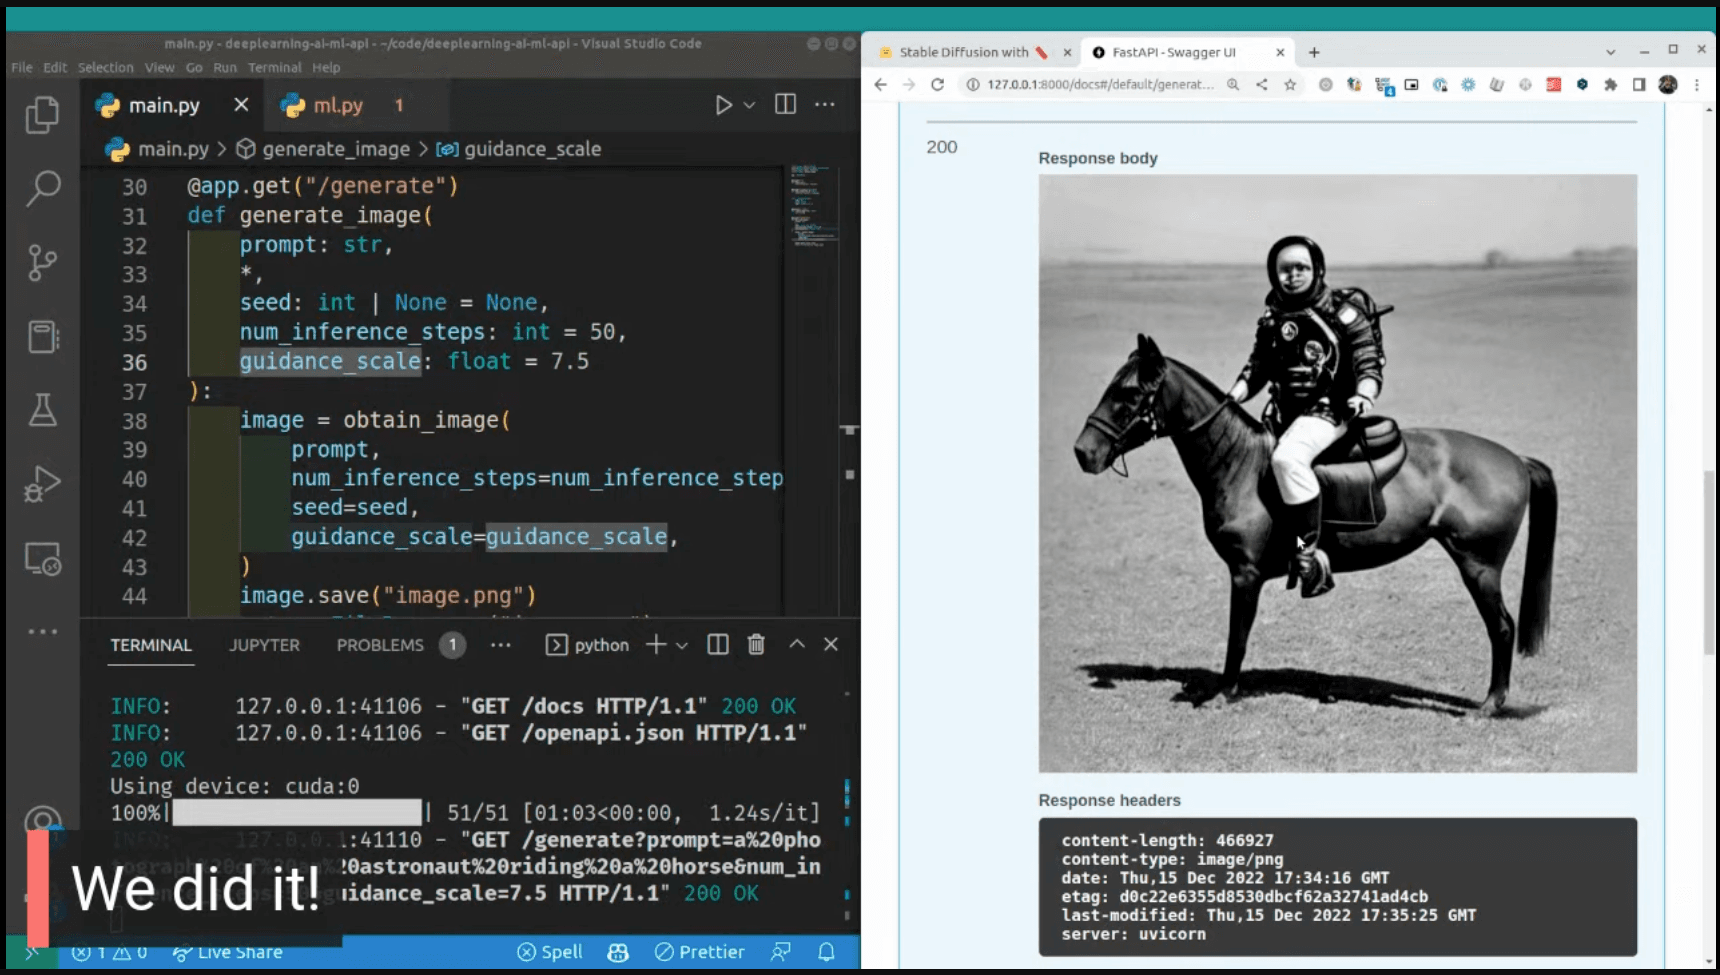The image size is (1720, 975).
Task: Open the Help menu
Action: (x=326, y=68)
